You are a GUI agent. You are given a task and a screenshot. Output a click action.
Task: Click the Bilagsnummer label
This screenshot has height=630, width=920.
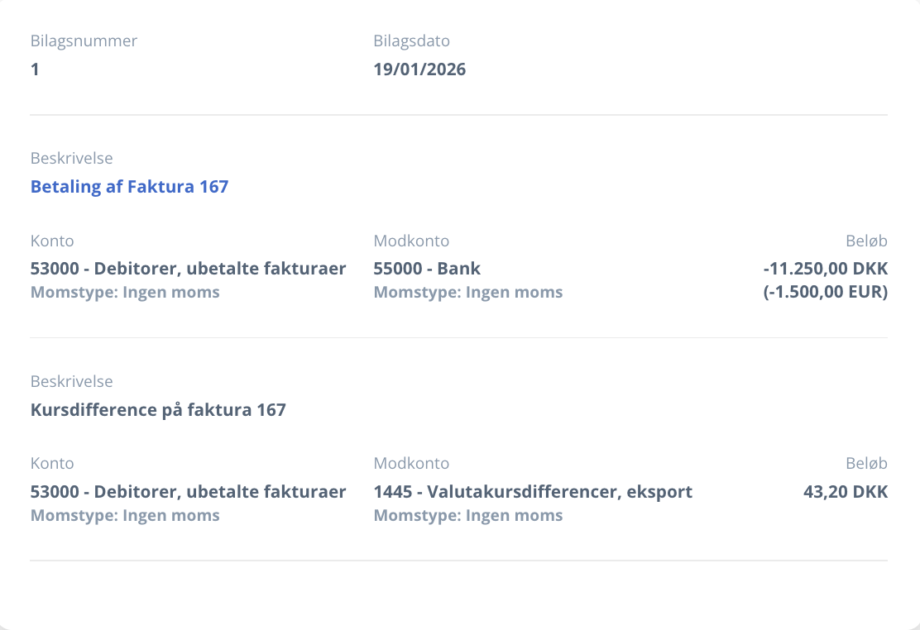tap(83, 42)
